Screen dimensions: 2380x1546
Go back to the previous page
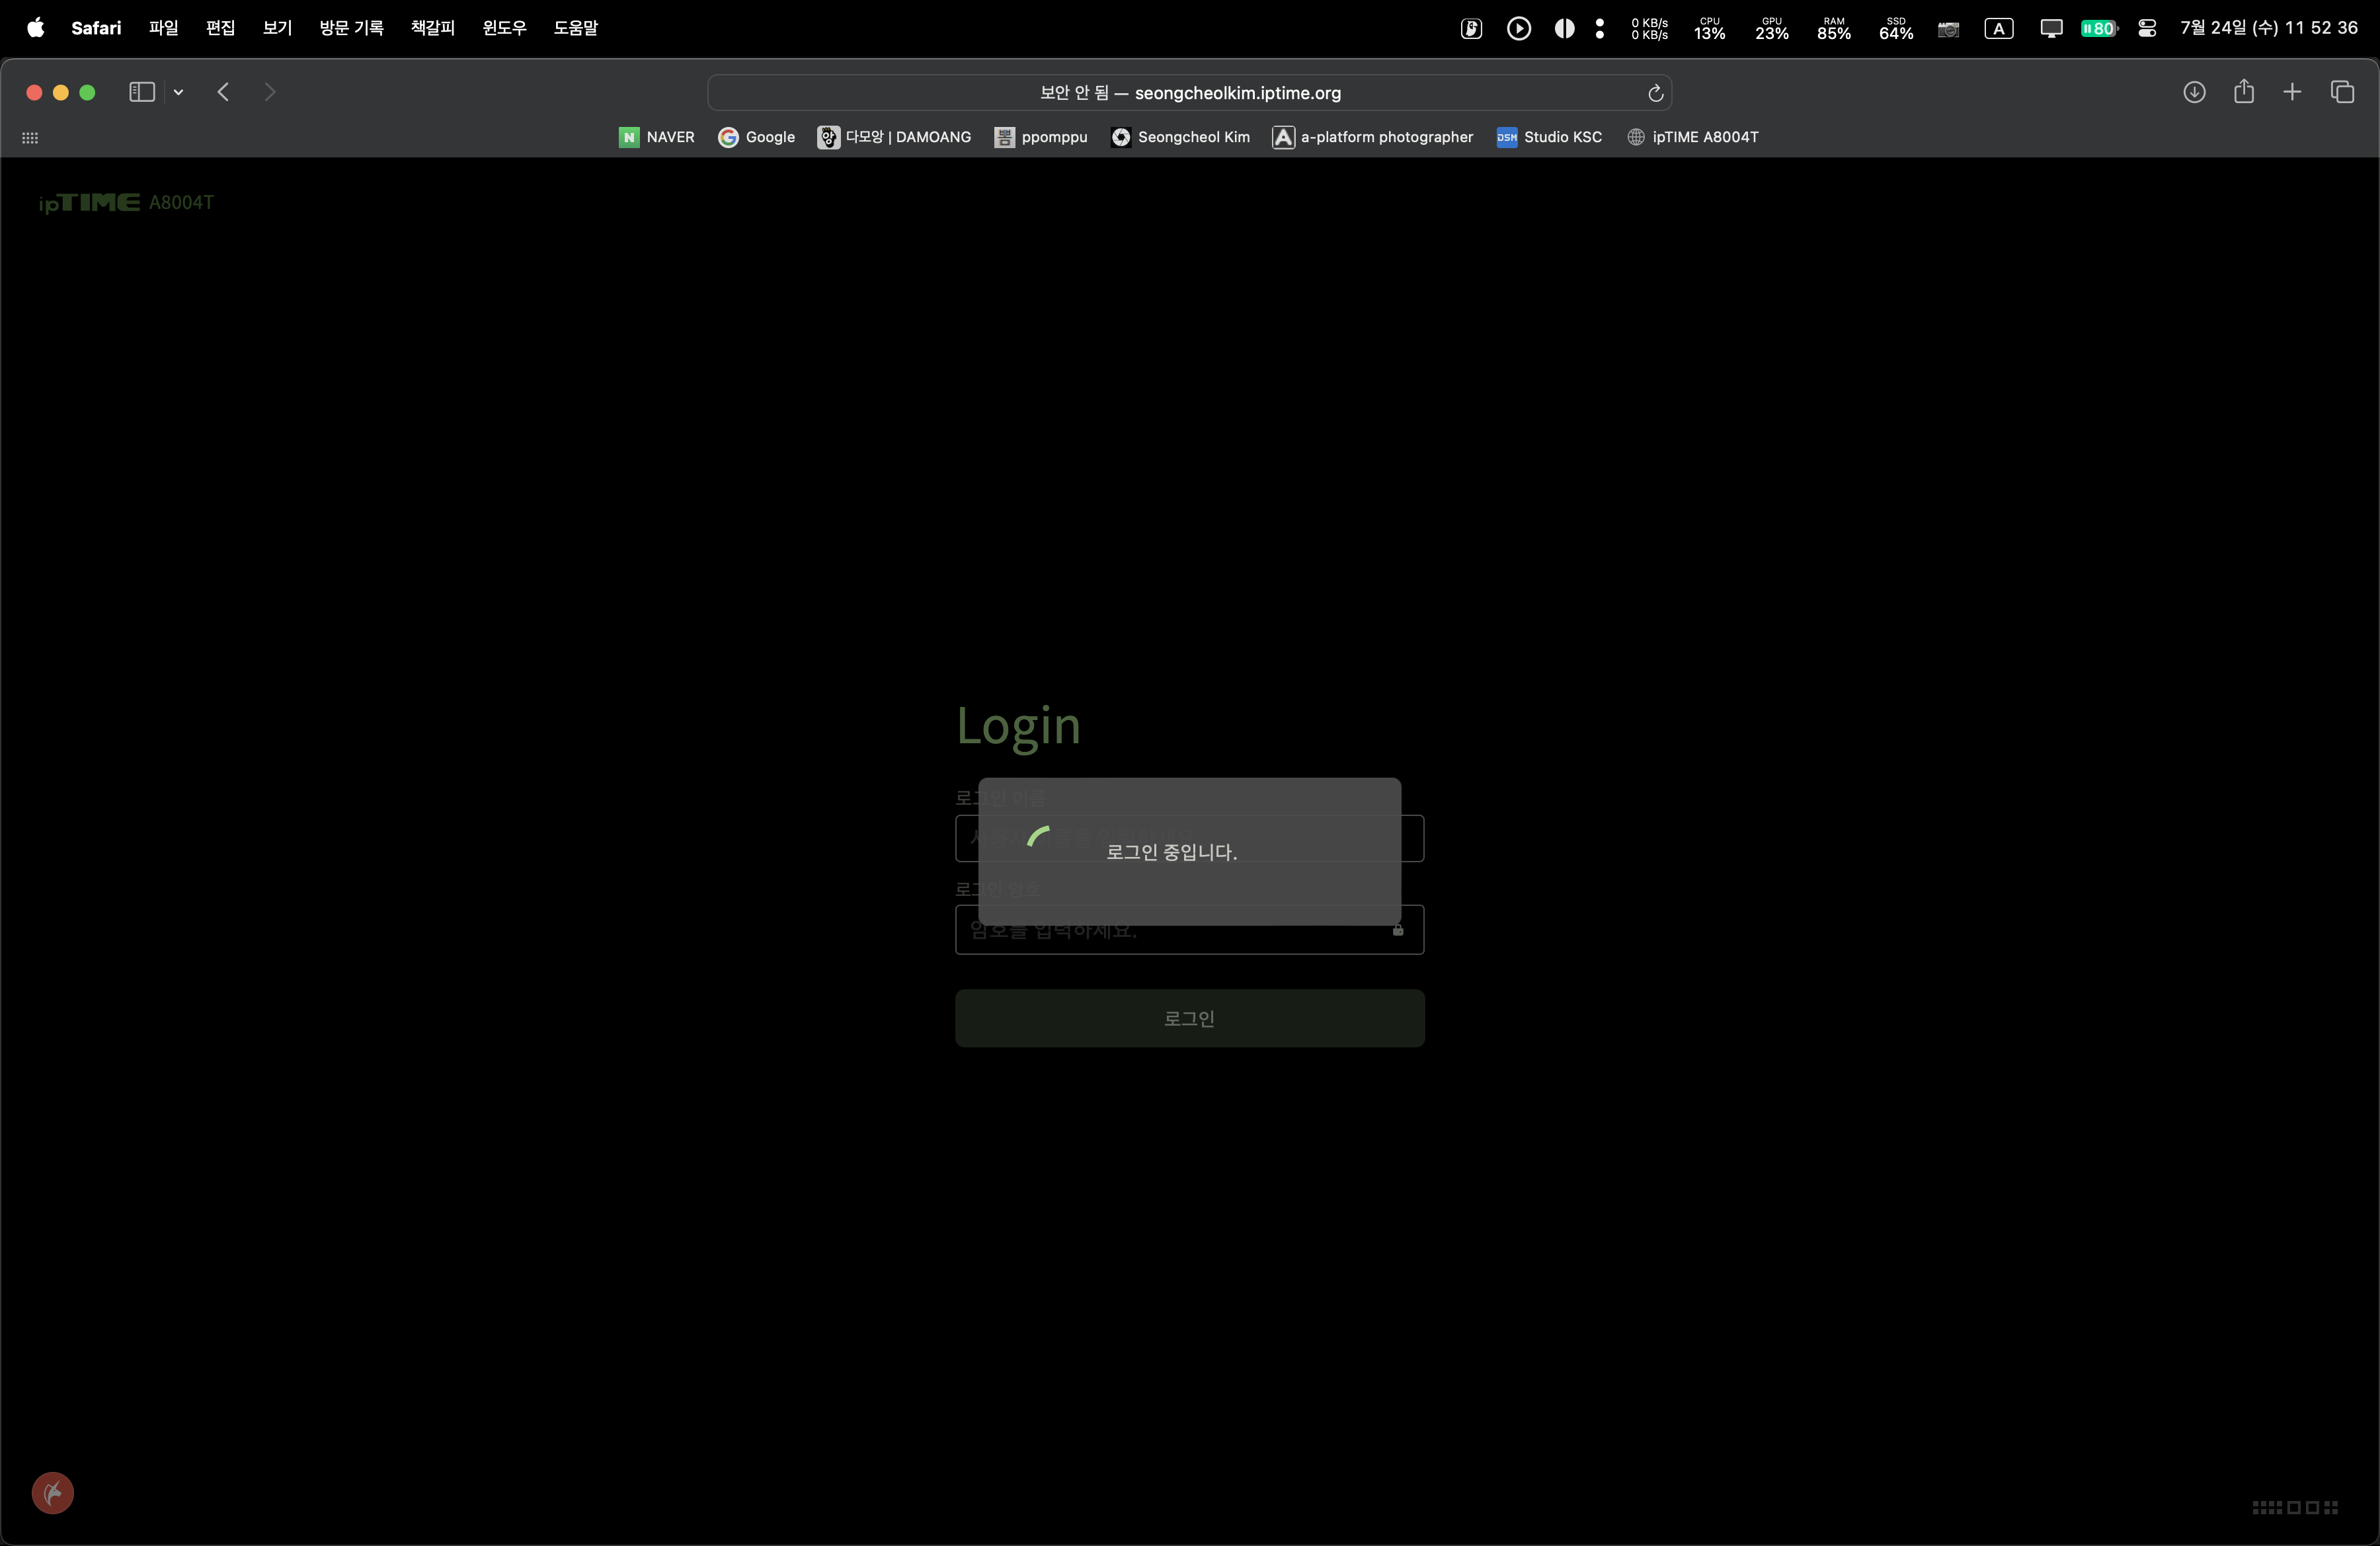[223, 92]
